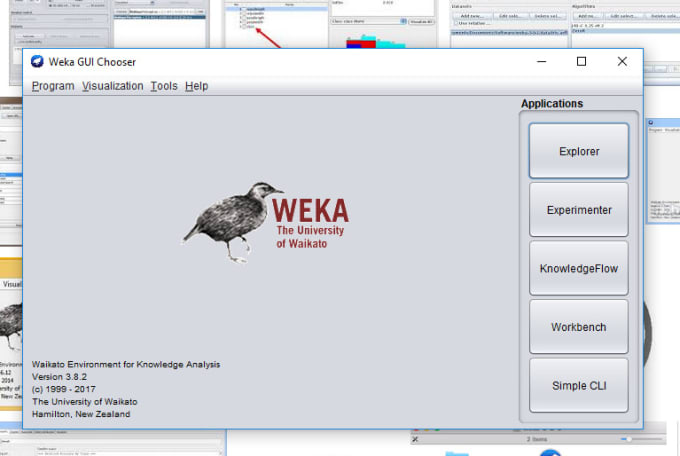Viewport: 680px width, 456px height.
Task: Click the 'Waikato Environment for Knowledge Analysis' text
Action: pos(126,364)
